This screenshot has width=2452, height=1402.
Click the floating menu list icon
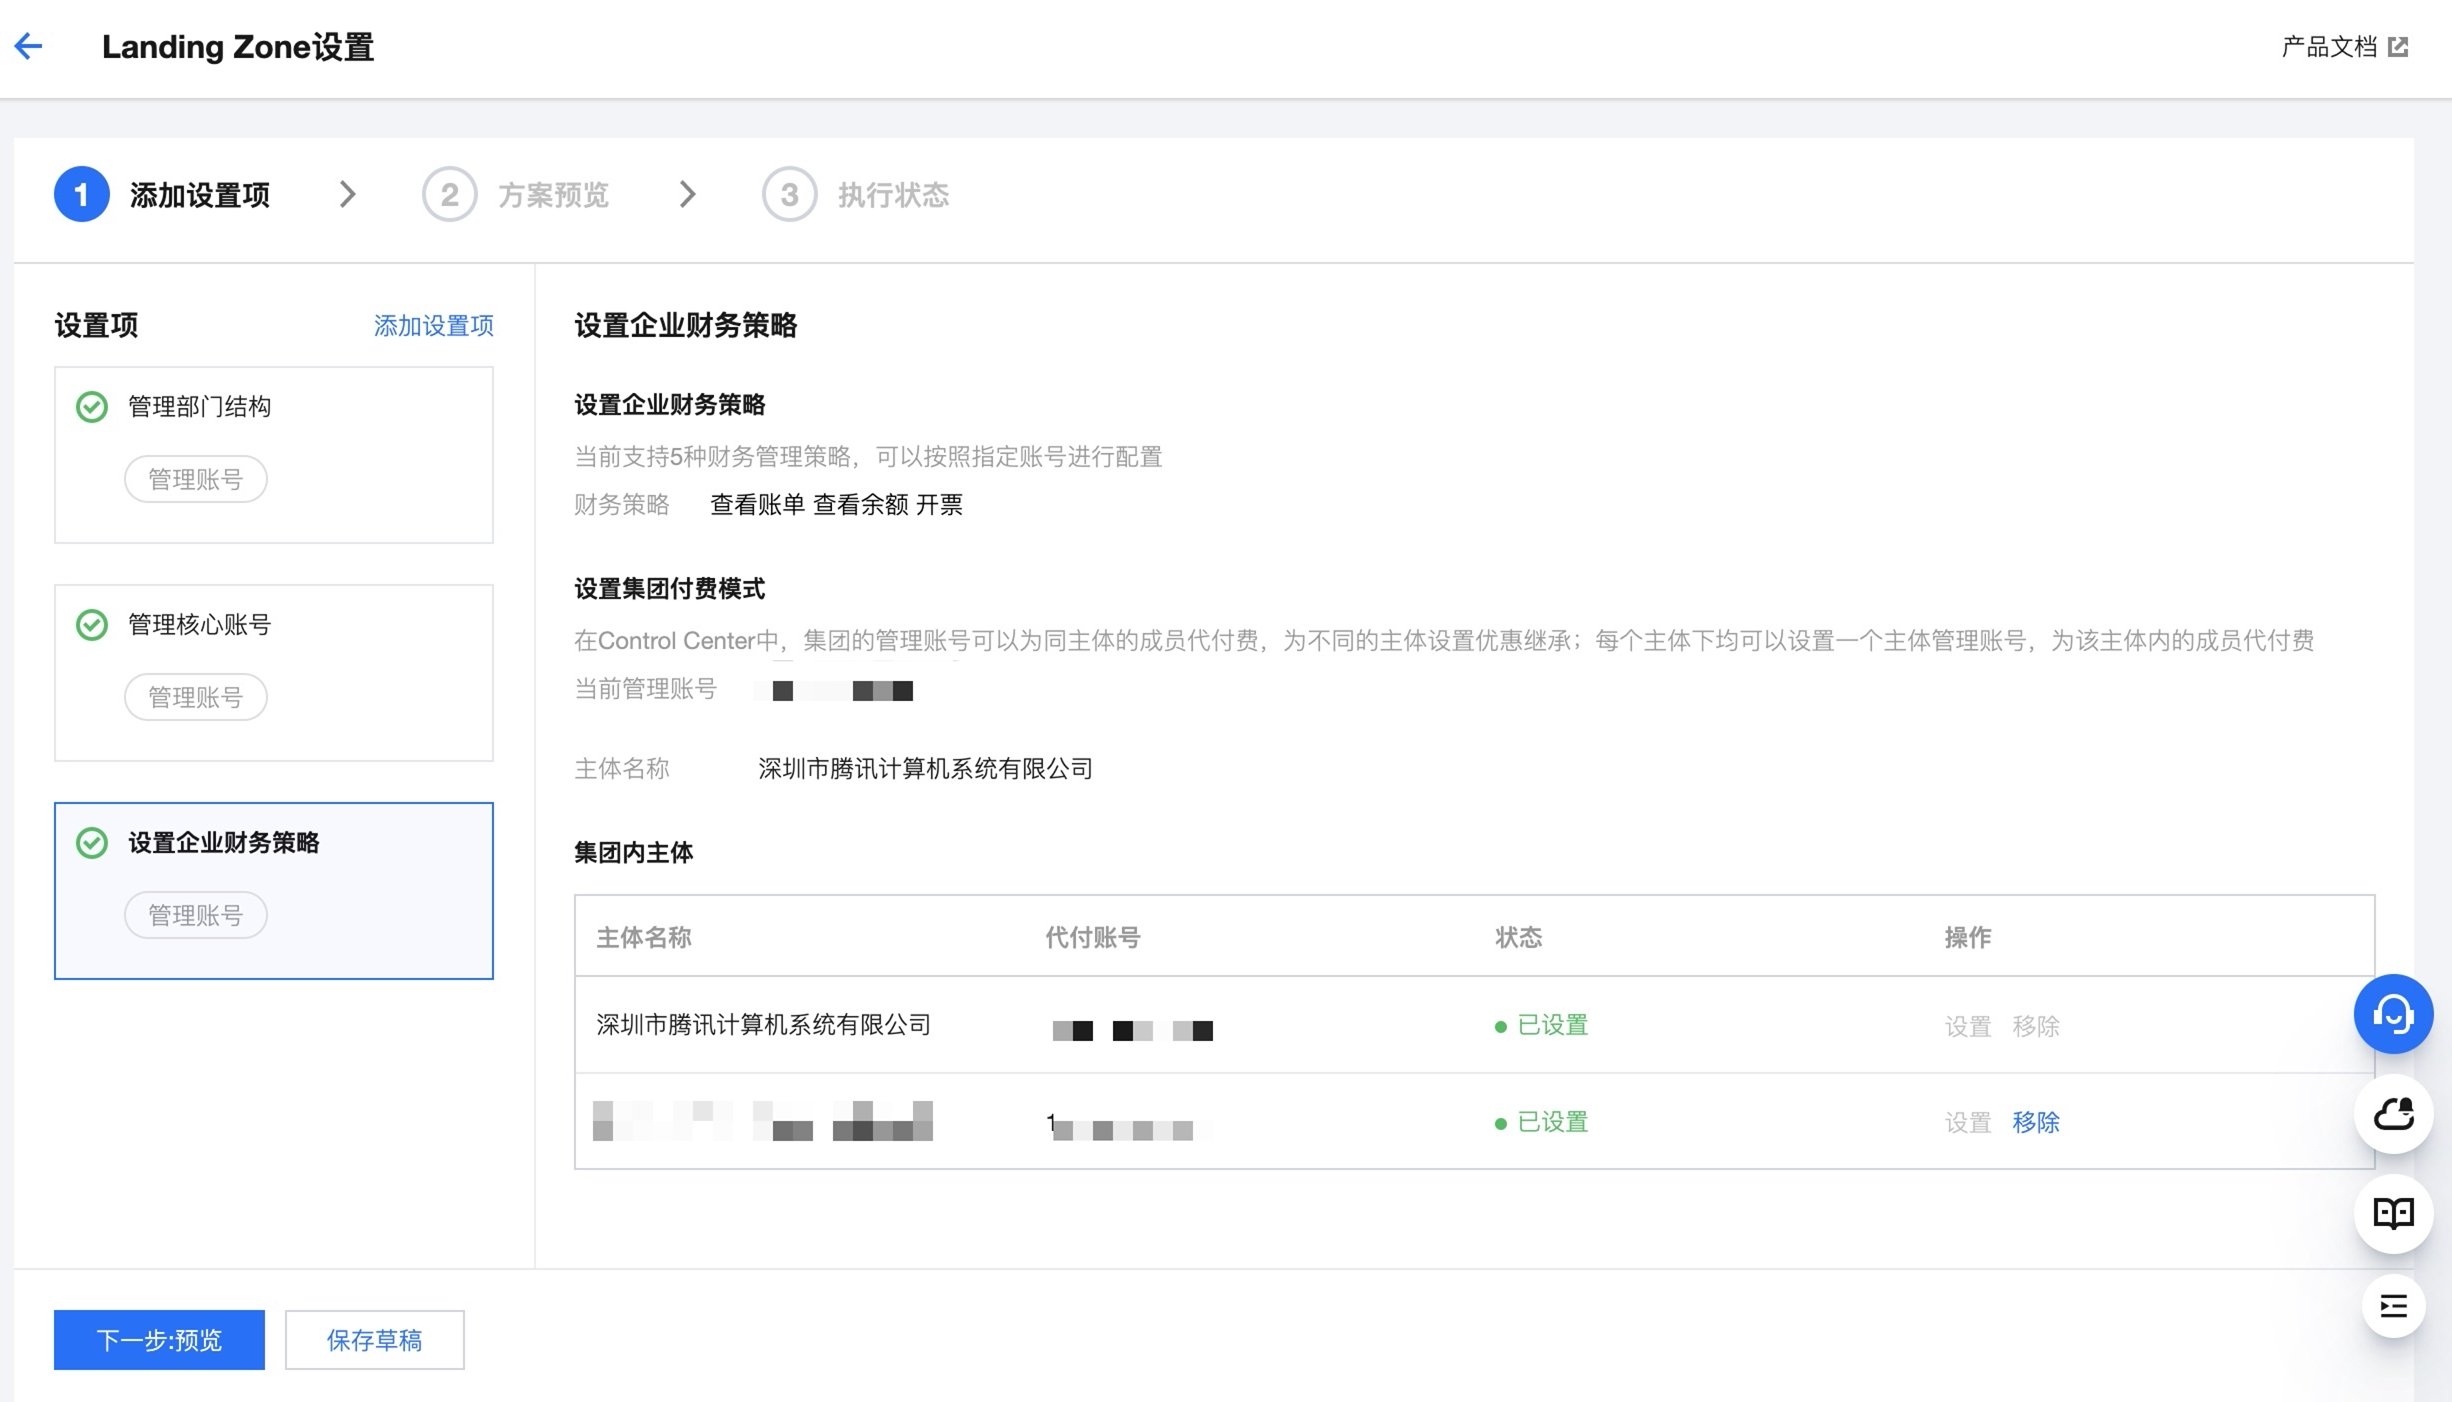pos(2393,1306)
